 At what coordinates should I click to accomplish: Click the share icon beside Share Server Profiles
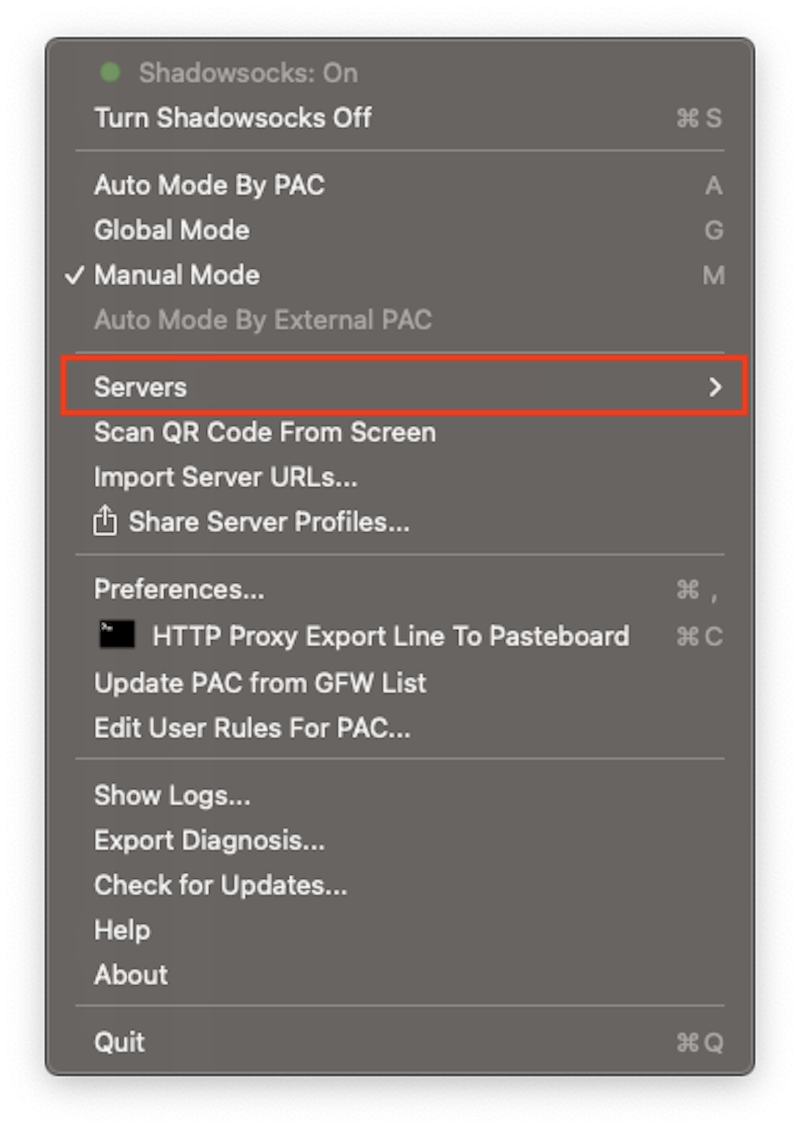point(103,521)
